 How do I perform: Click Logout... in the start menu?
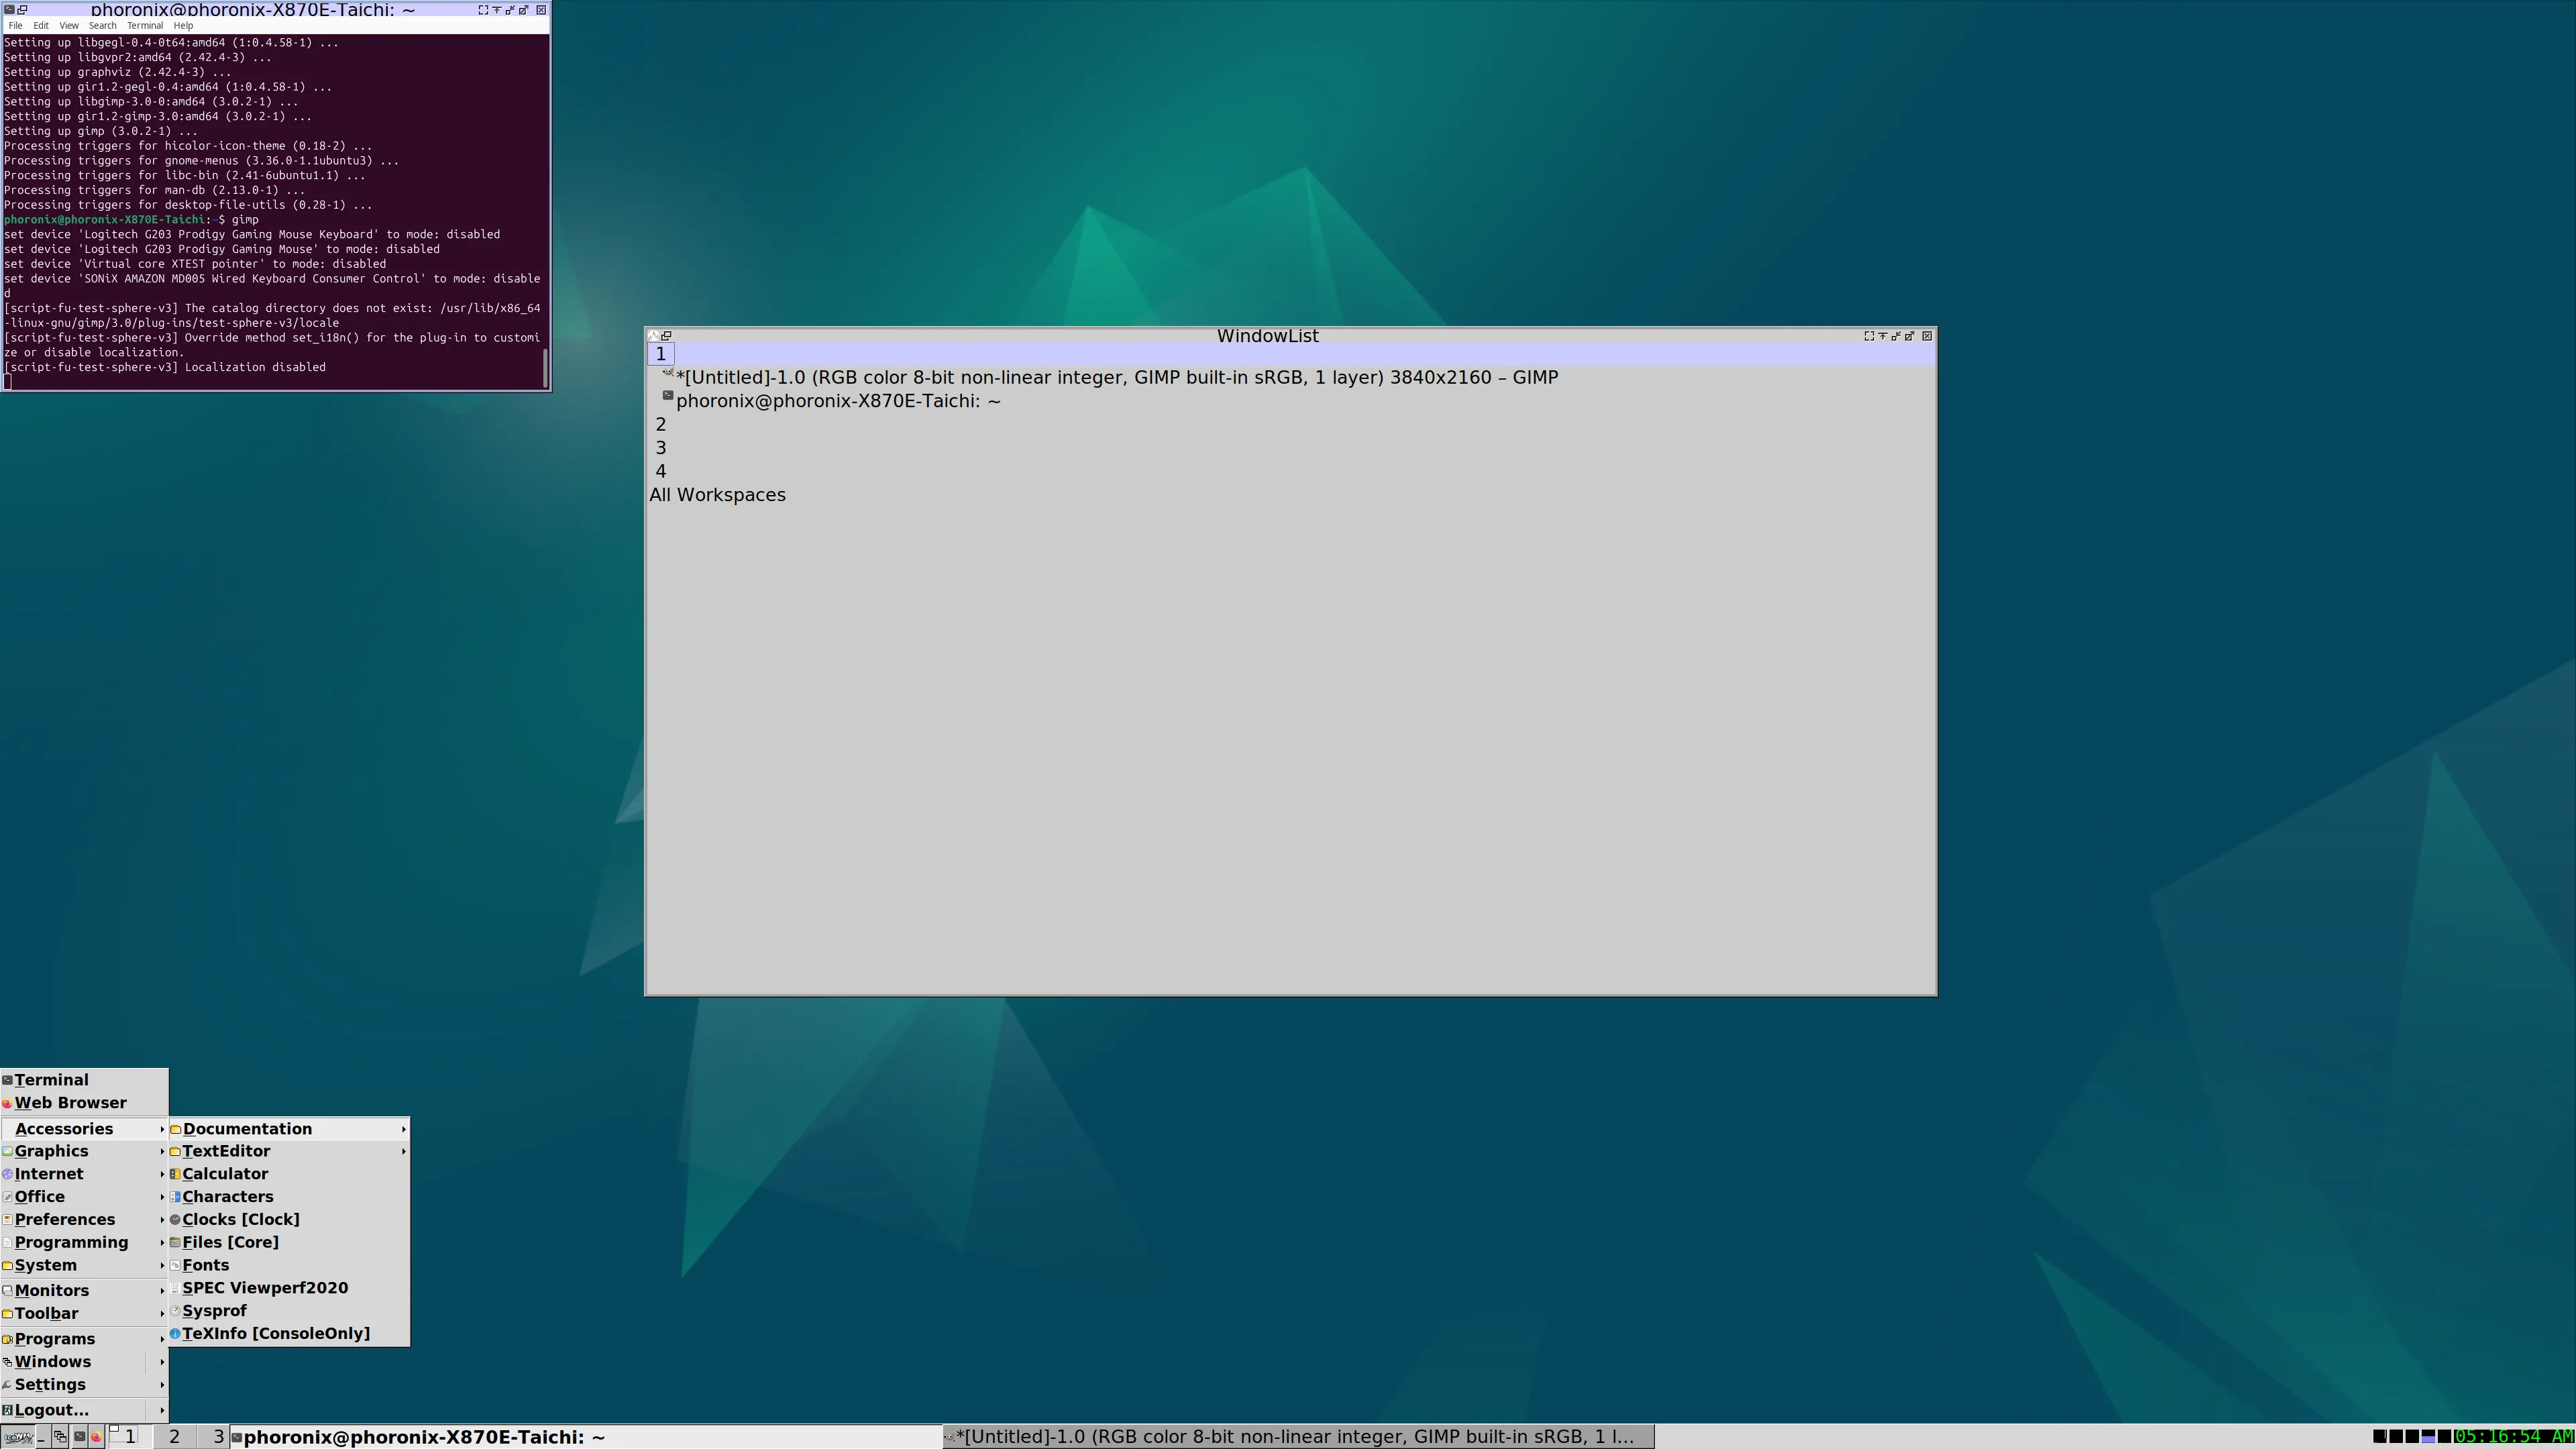click(x=52, y=1410)
